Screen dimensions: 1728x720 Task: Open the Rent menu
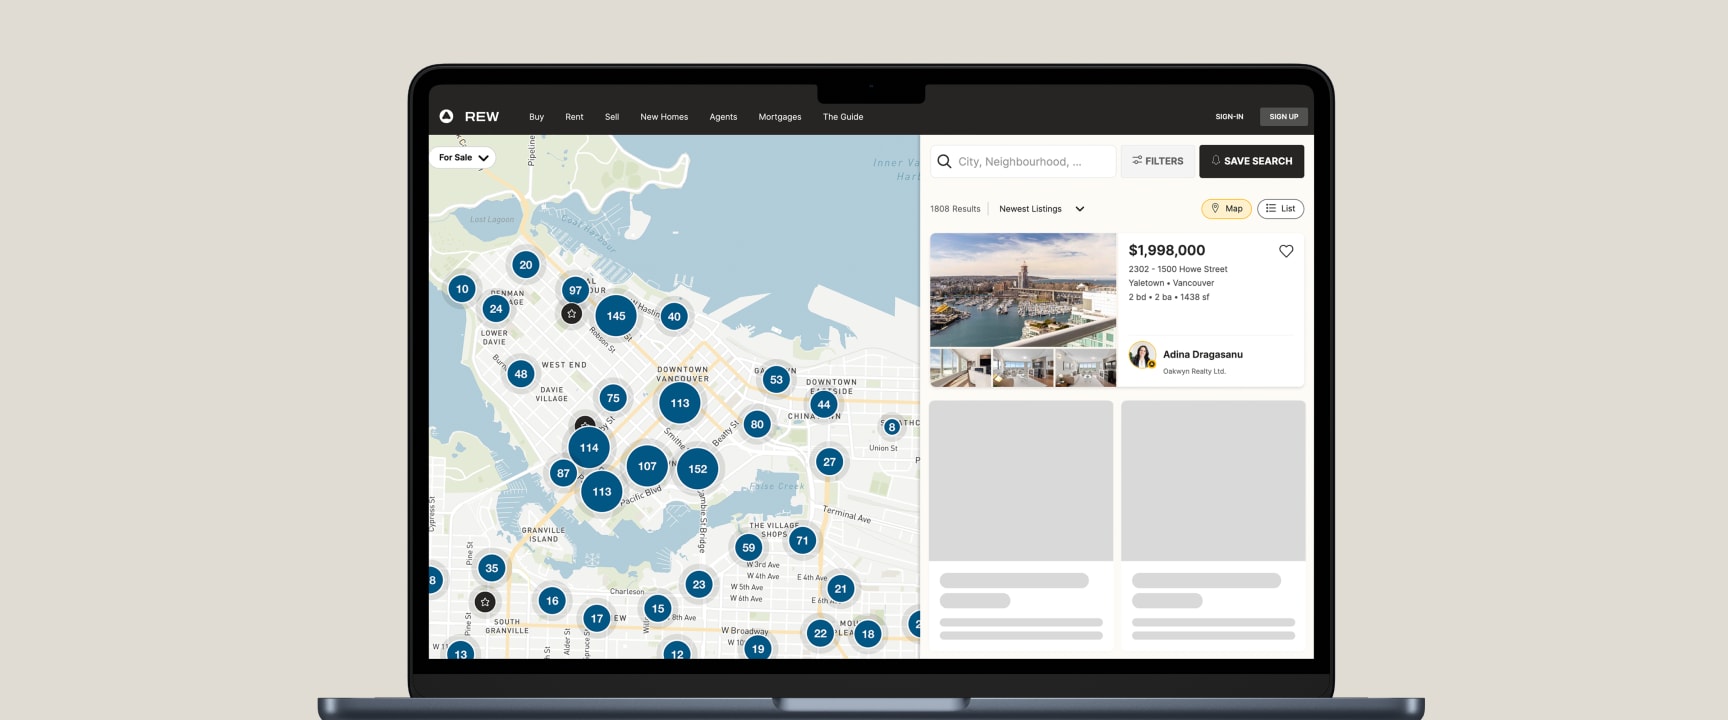coord(574,117)
